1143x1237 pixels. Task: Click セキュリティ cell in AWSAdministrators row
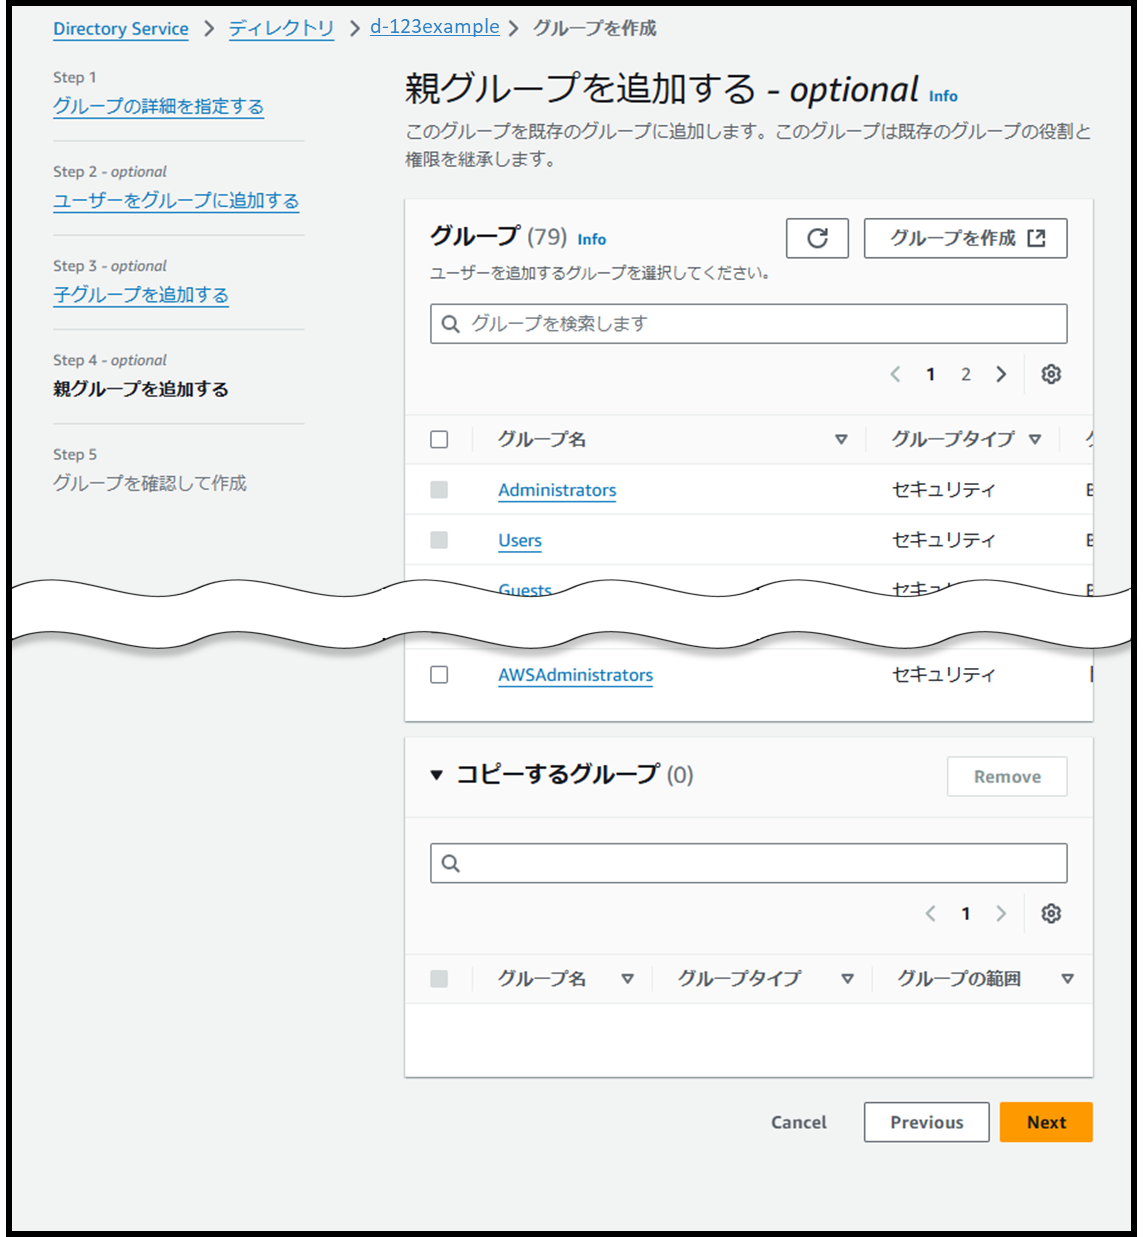[x=944, y=675]
